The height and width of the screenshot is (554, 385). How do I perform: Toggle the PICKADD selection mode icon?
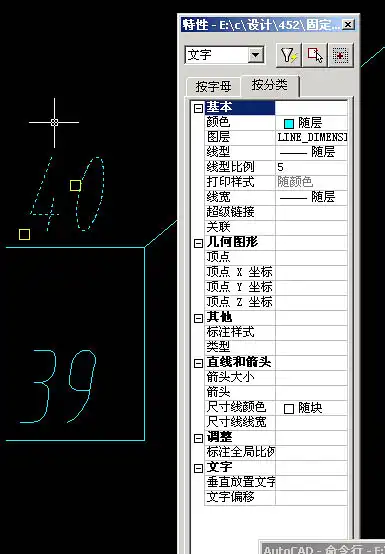[x=341, y=55]
